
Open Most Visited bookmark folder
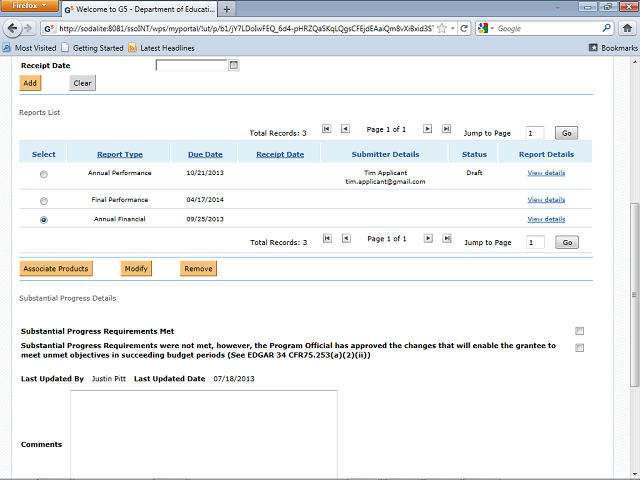point(29,48)
